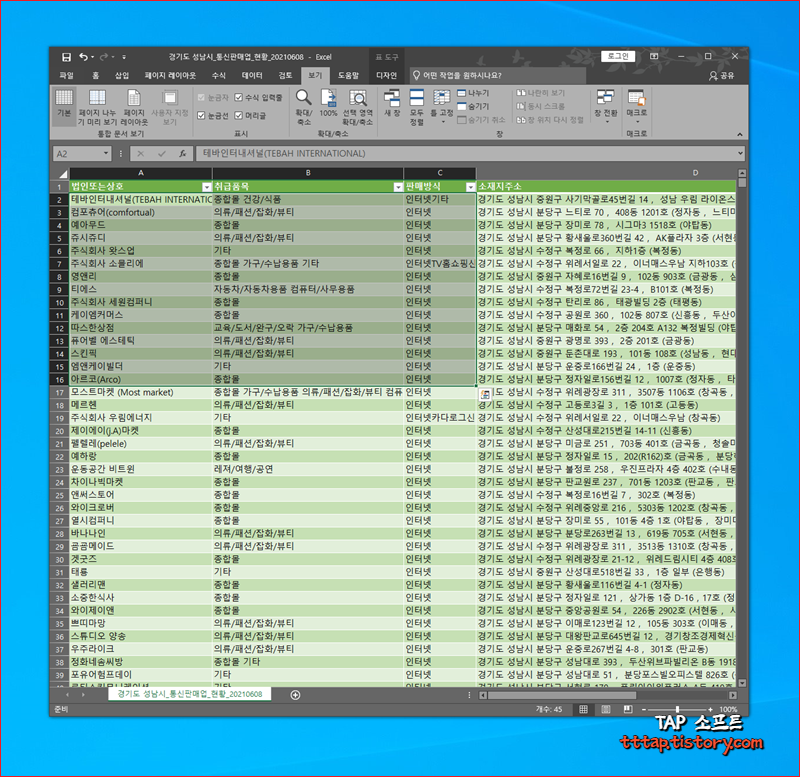Viewport: 800px width, 777px height.
Task: Open 사용자 지정 보기 custom views
Action: coord(170,108)
